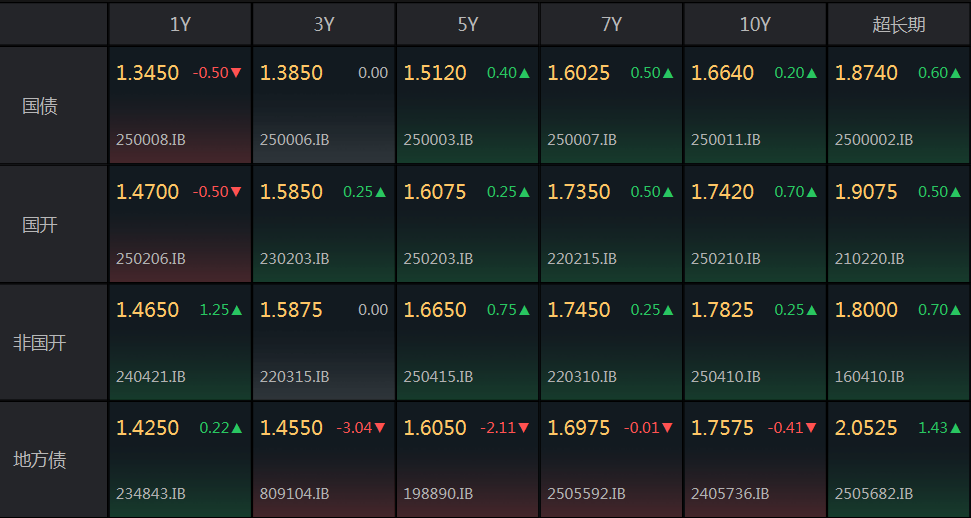This screenshot has height=518, width=971.
Task: Click the green up arrow next to 1.25 in 非国开 1Y
Action: 237,310
